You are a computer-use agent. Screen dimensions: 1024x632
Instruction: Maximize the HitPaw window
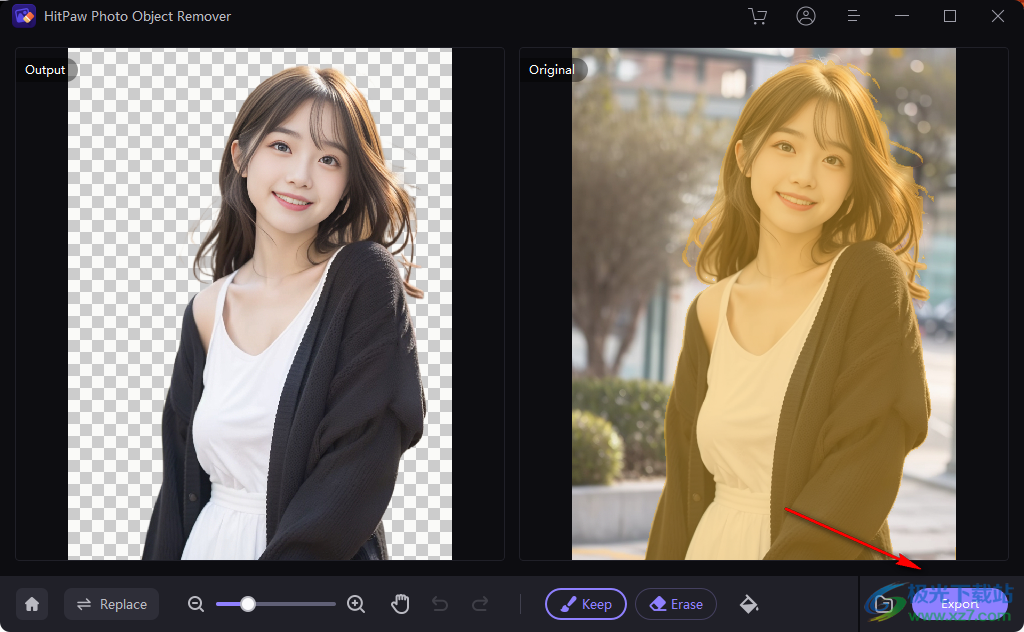tap(950, 16)
